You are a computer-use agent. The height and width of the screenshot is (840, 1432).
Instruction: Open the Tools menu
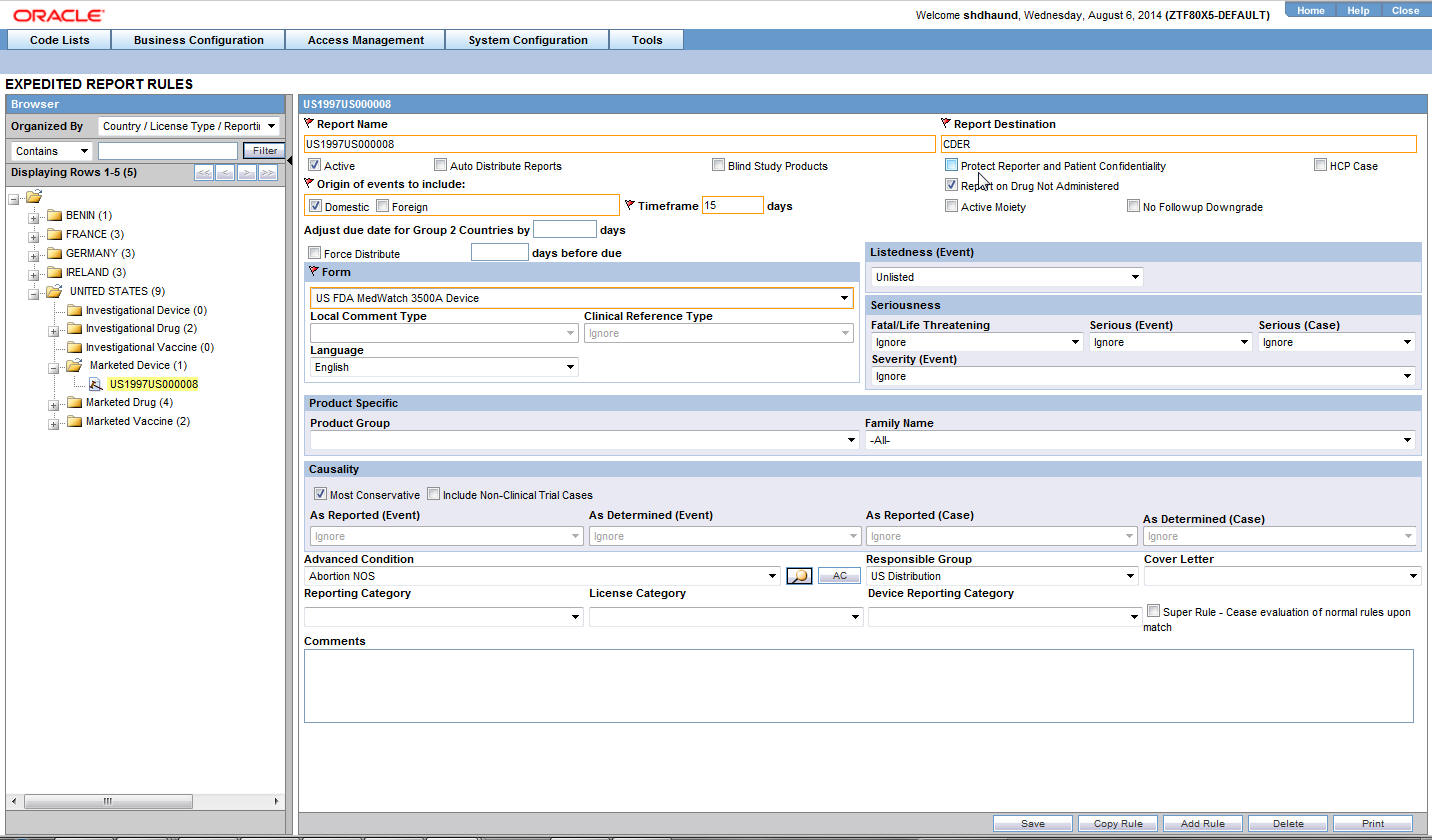tap(647, 40)
